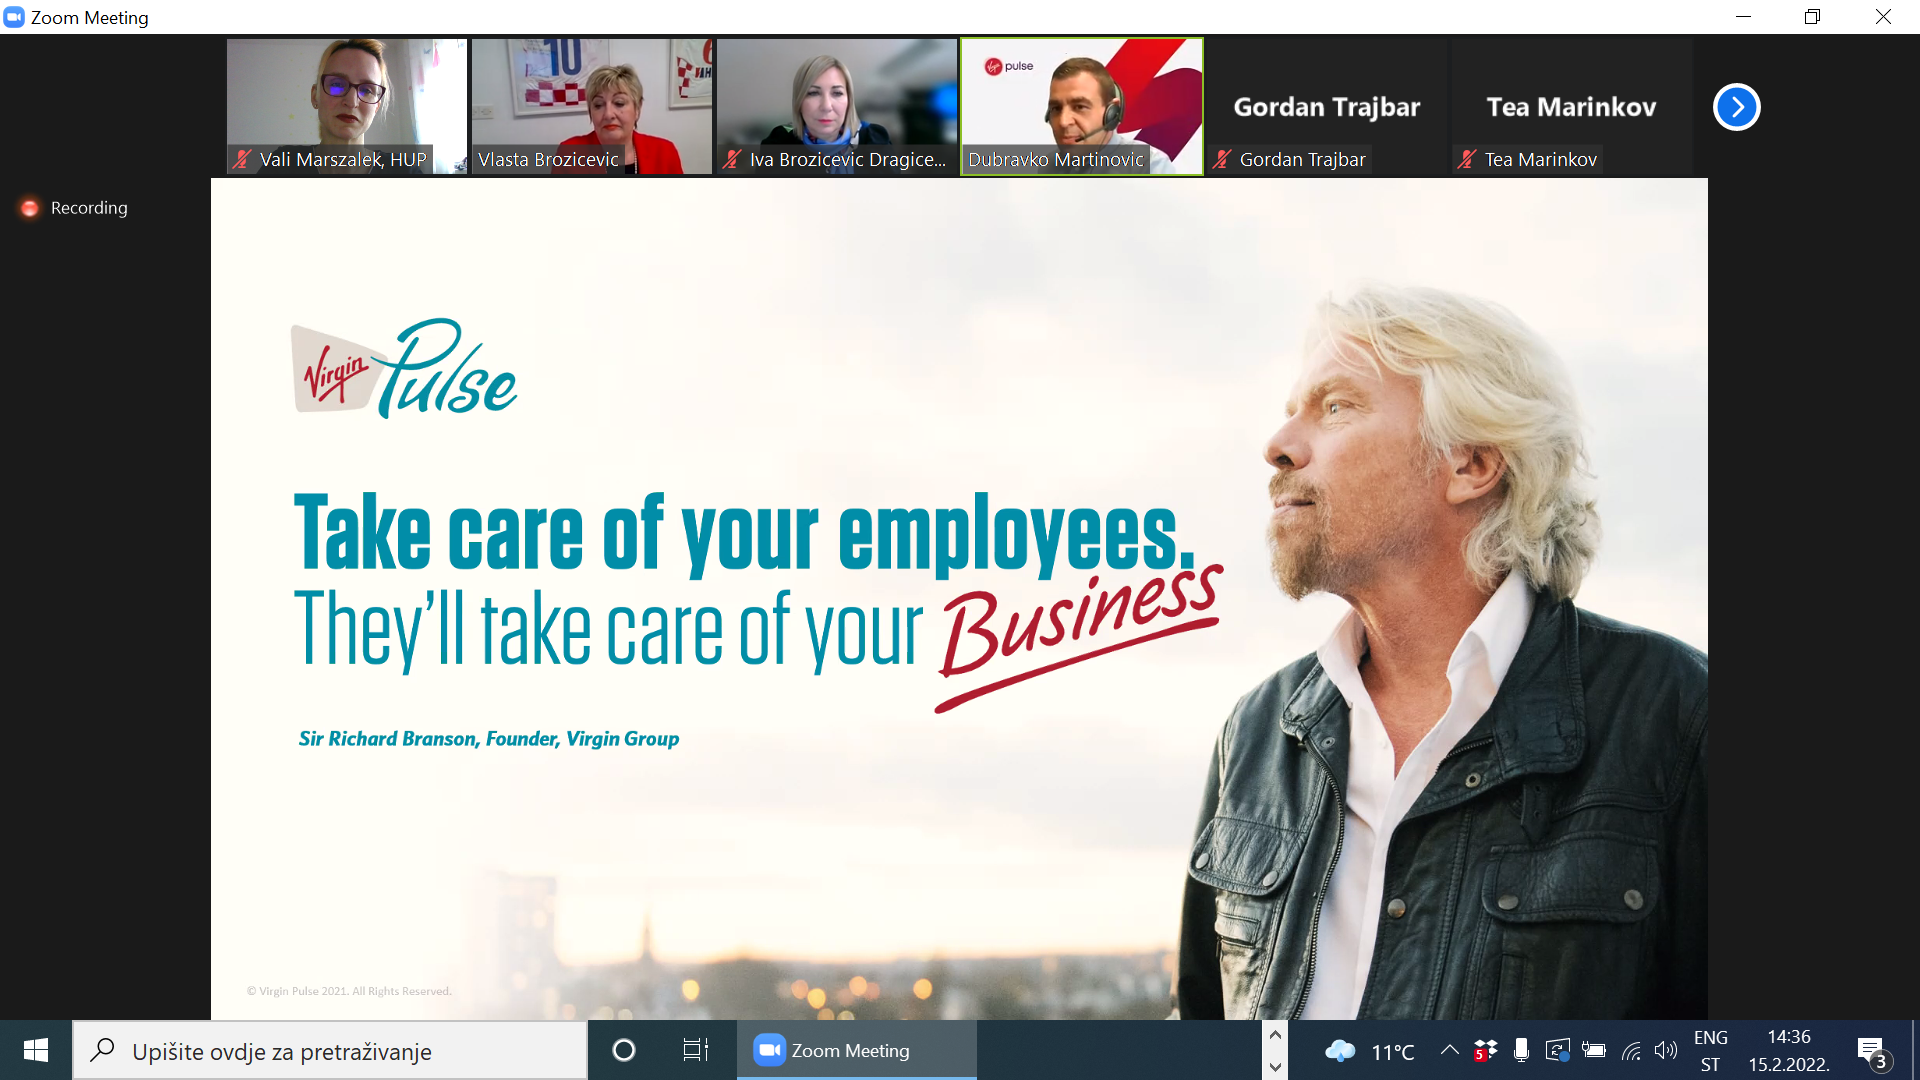Open the volume control in system tray
This screenshot has height=1080, width=1920.
[1665, 1050]
